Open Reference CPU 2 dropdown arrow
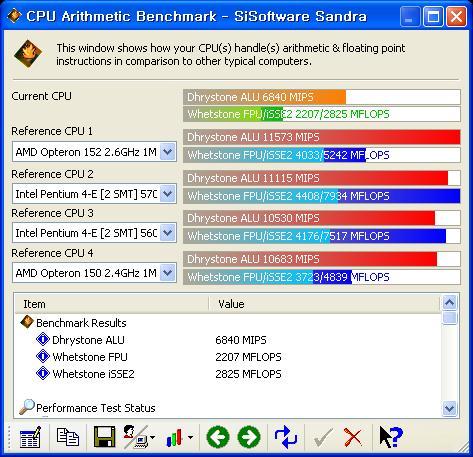The image size is (473, 457). (168, 194)
